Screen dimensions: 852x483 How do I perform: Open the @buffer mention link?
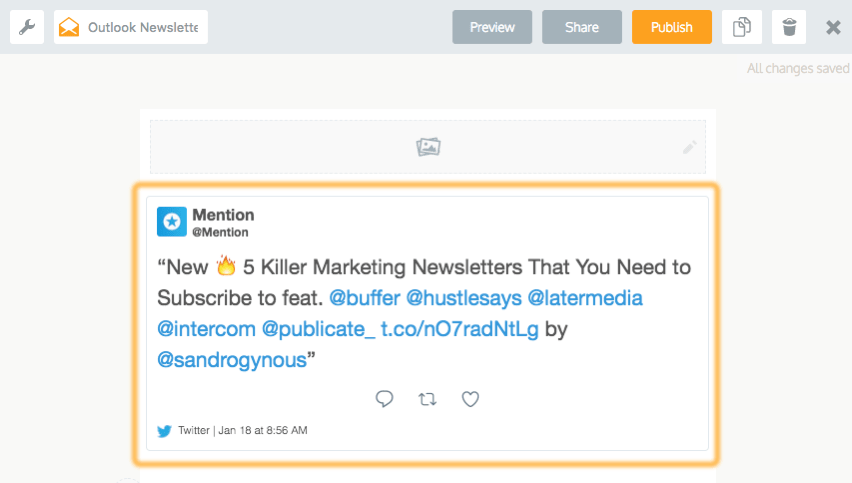(x=365, y=298)
